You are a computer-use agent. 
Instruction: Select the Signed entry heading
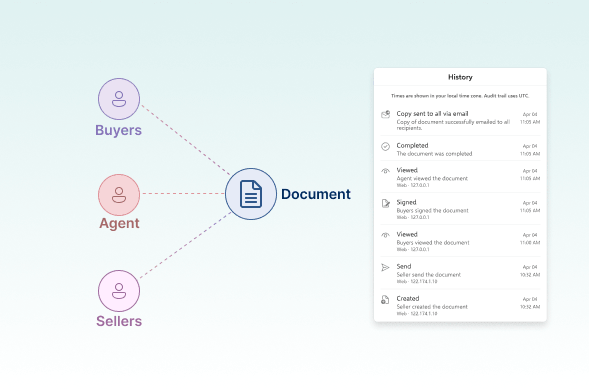point(406,202)
